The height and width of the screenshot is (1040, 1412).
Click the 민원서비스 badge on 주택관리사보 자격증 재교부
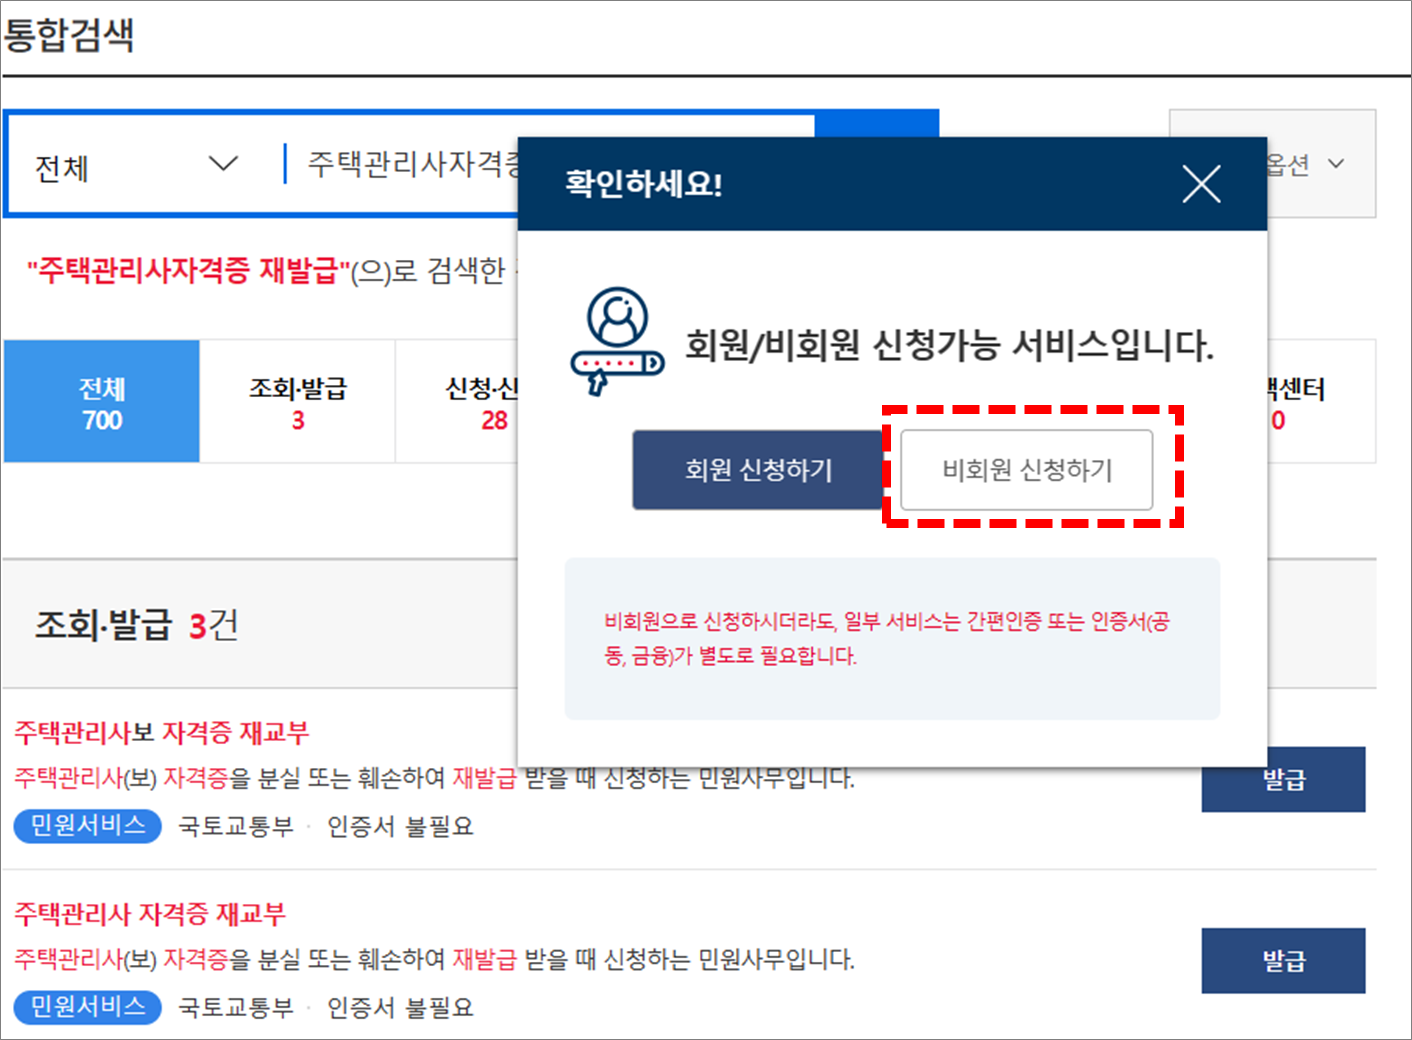click(x=87, y=826)
